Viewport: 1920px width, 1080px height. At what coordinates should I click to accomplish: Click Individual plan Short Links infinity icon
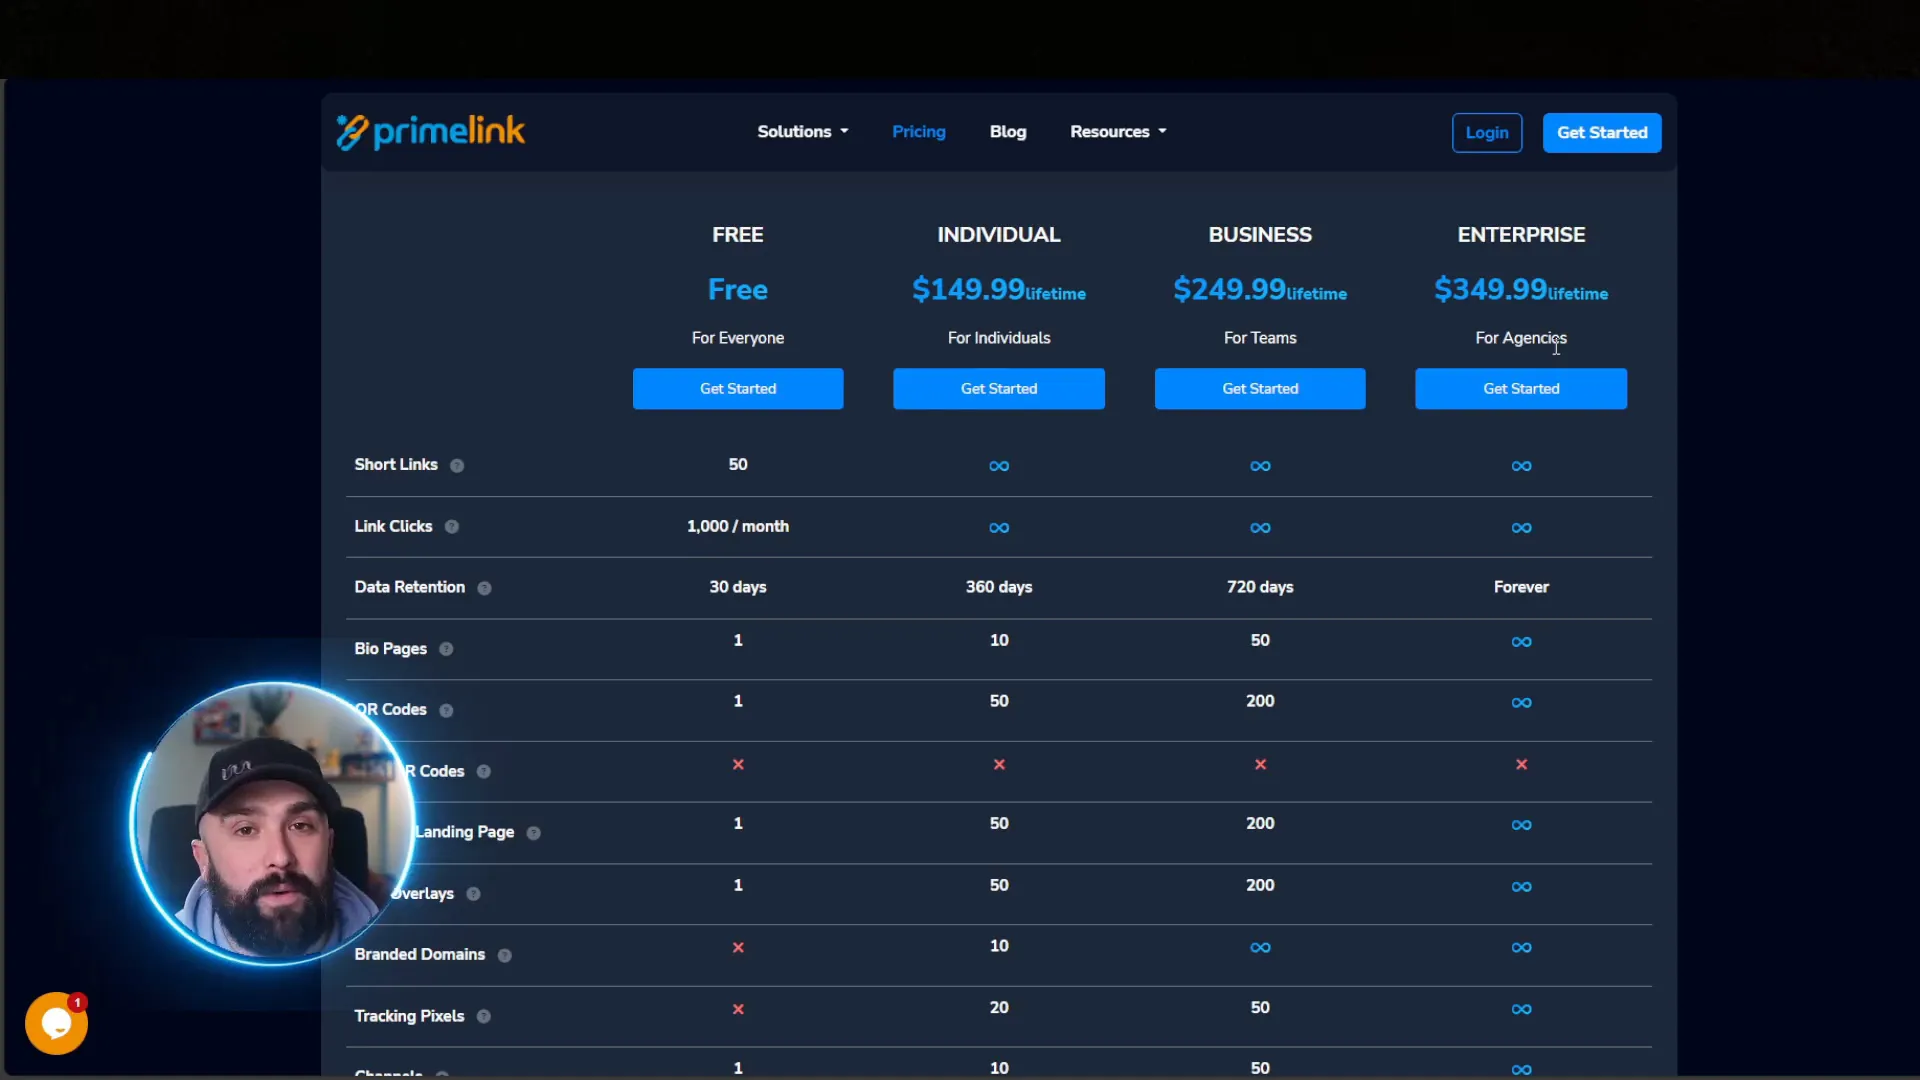(999, 466)
